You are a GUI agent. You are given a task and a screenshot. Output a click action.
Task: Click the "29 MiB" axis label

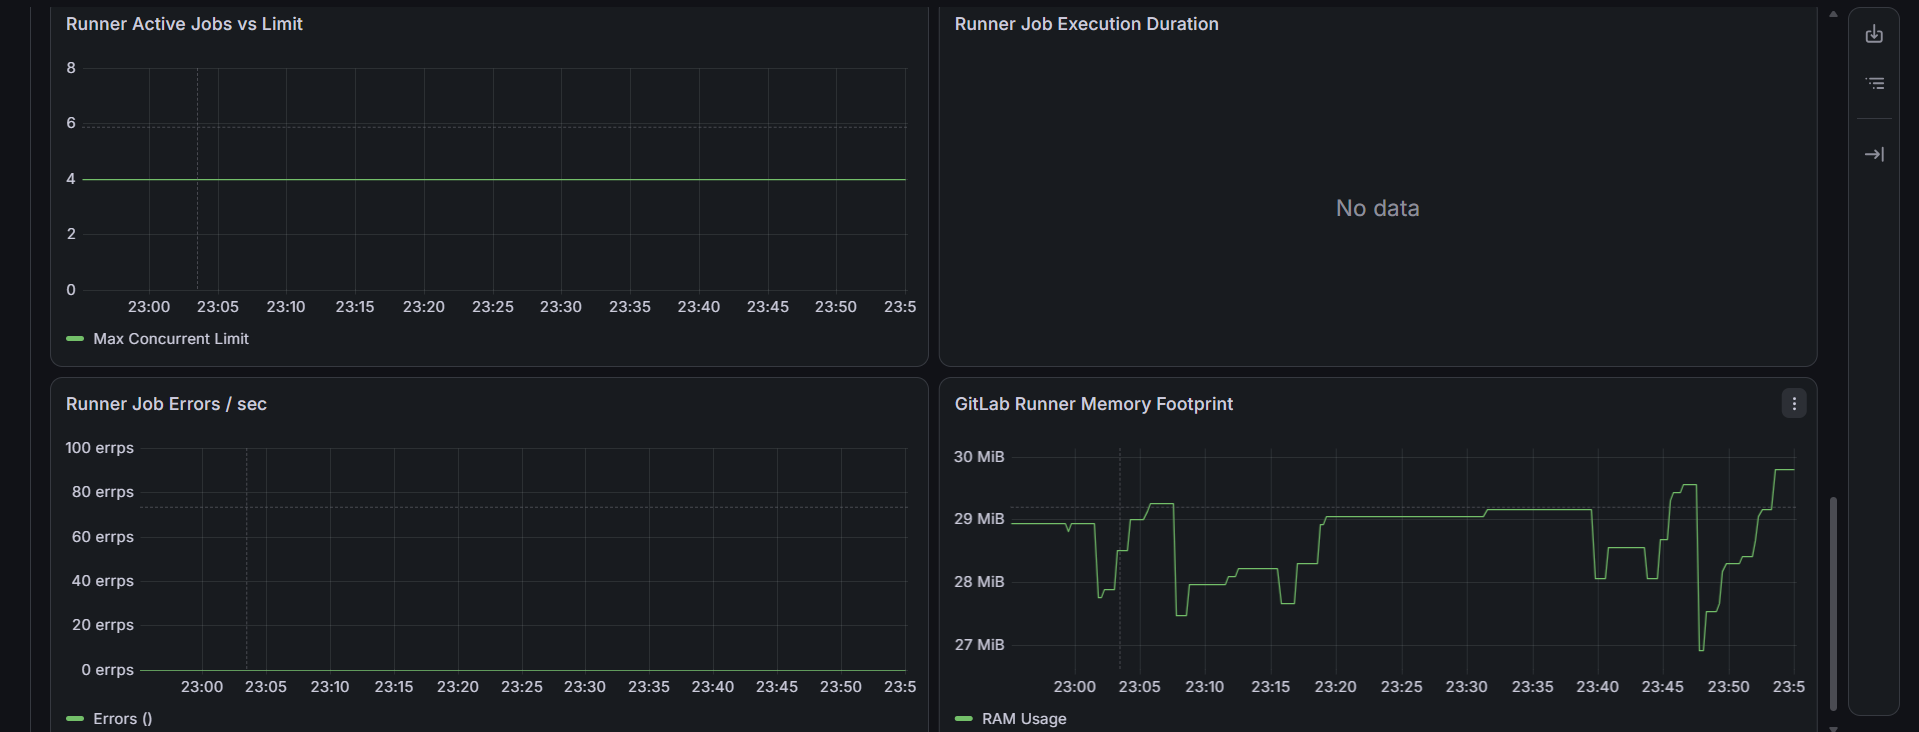[x=979, y=519]
